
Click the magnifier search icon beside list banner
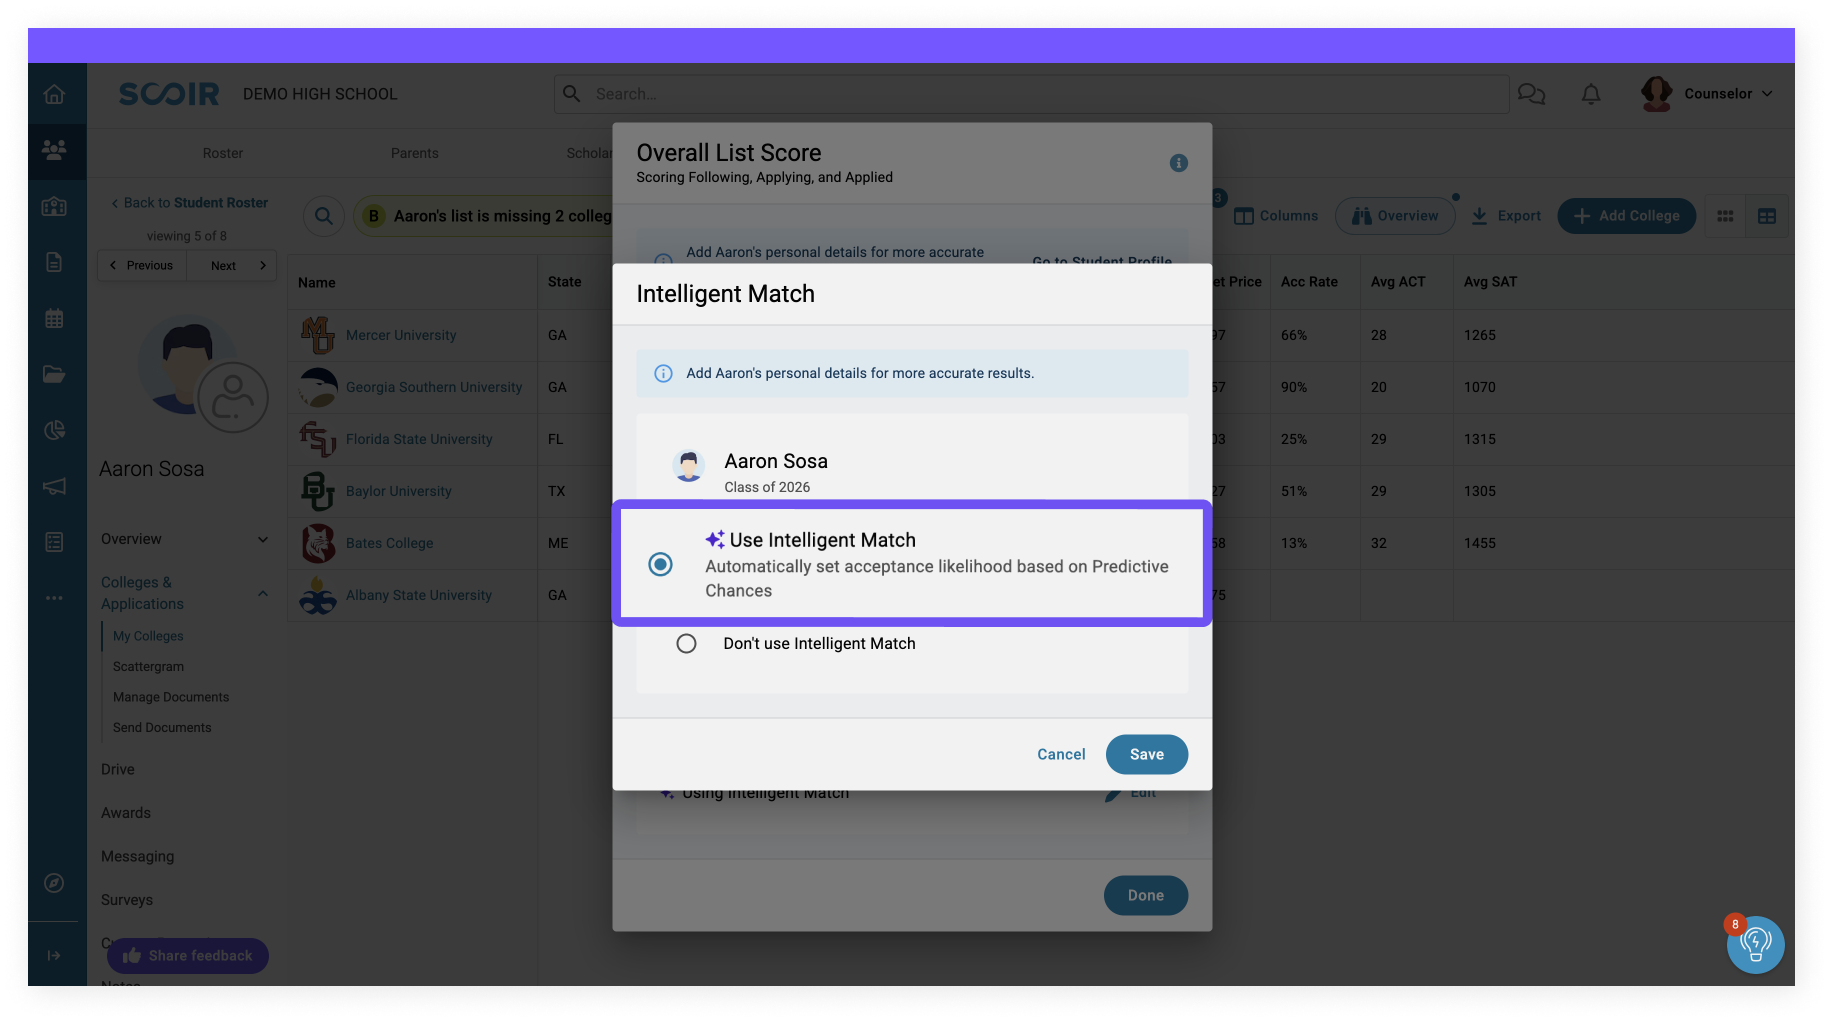(x=324, y=216)
